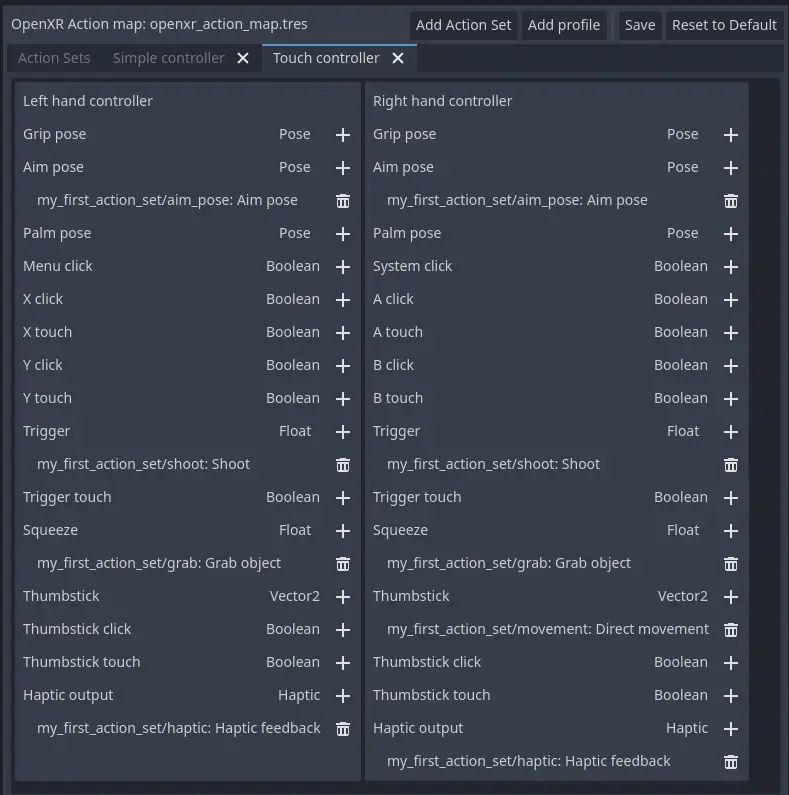Add binding to right A click
The height and width of the screenshot is (795, 789).
731,300
